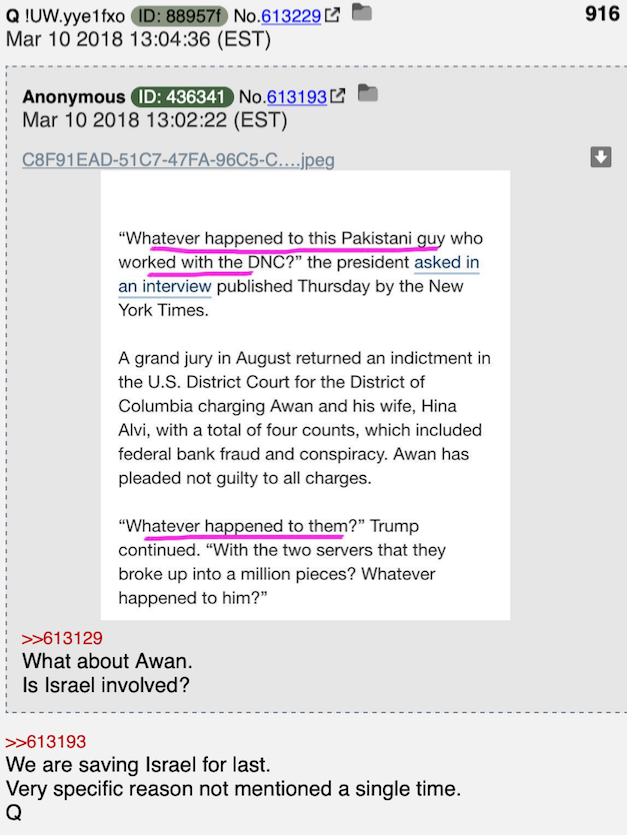
Task: Click the ID: 88957f badge
Action: pos(180,16)
